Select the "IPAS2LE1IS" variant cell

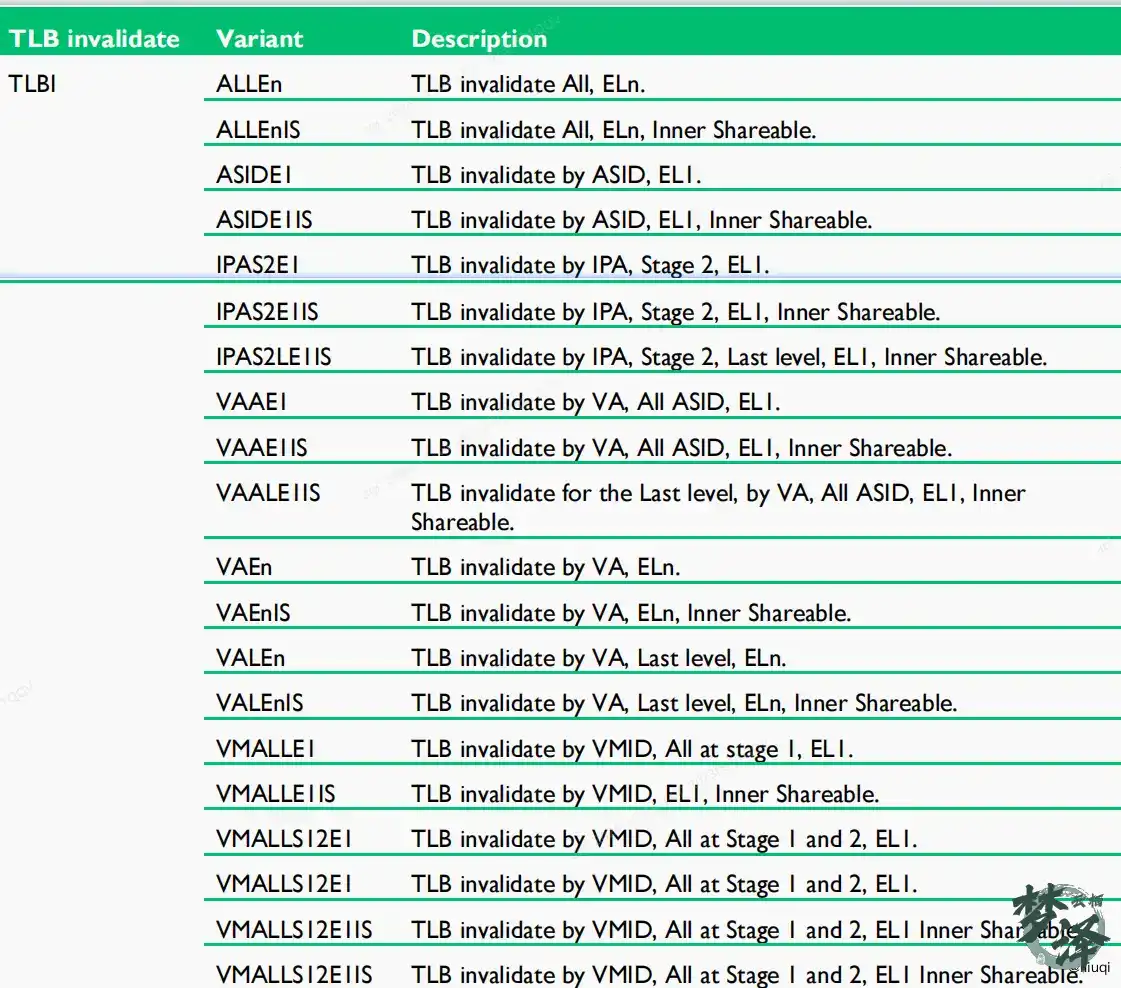pyautogui.click(x=274, y=357)
